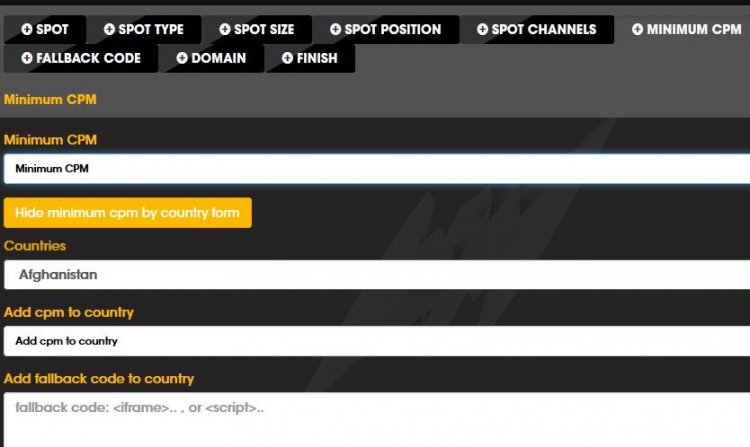Open the Countries dropdown showing Afghanistan
The height and width of the screenshot is (447, 750).
tap(377, 274)
